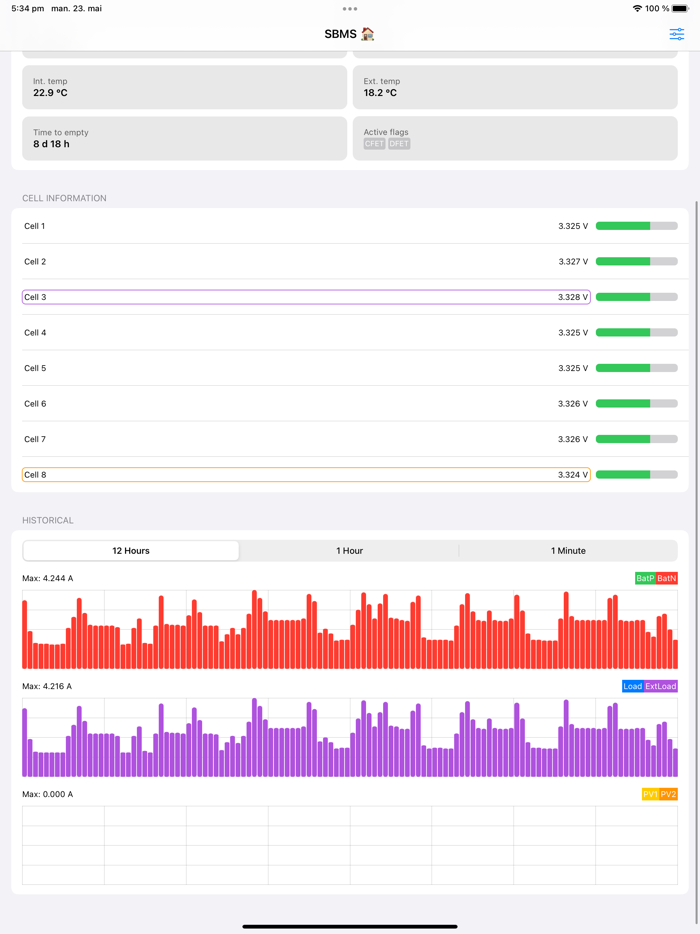Click the PV2 legend badge

pos(668,793)
